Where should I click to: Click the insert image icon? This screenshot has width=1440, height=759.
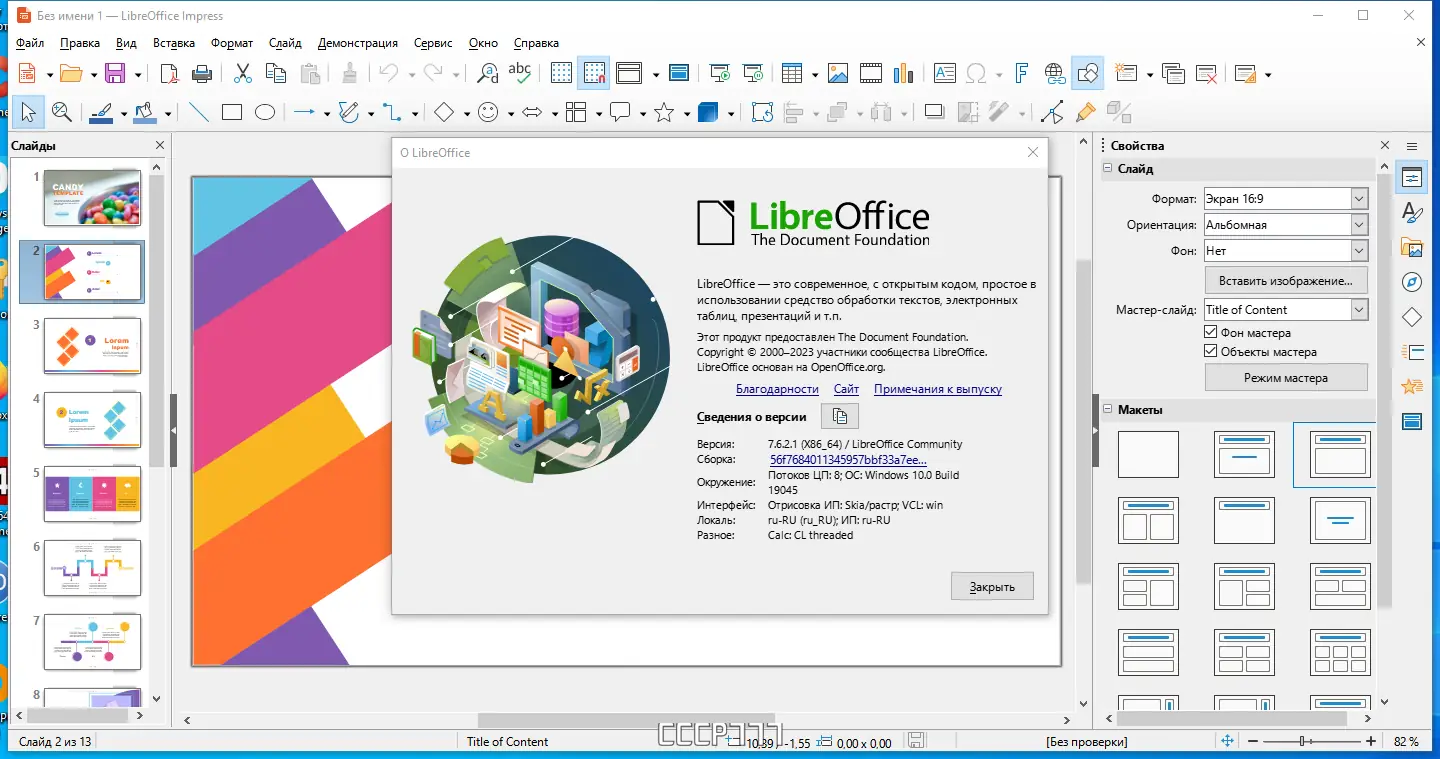coord(838,73)
